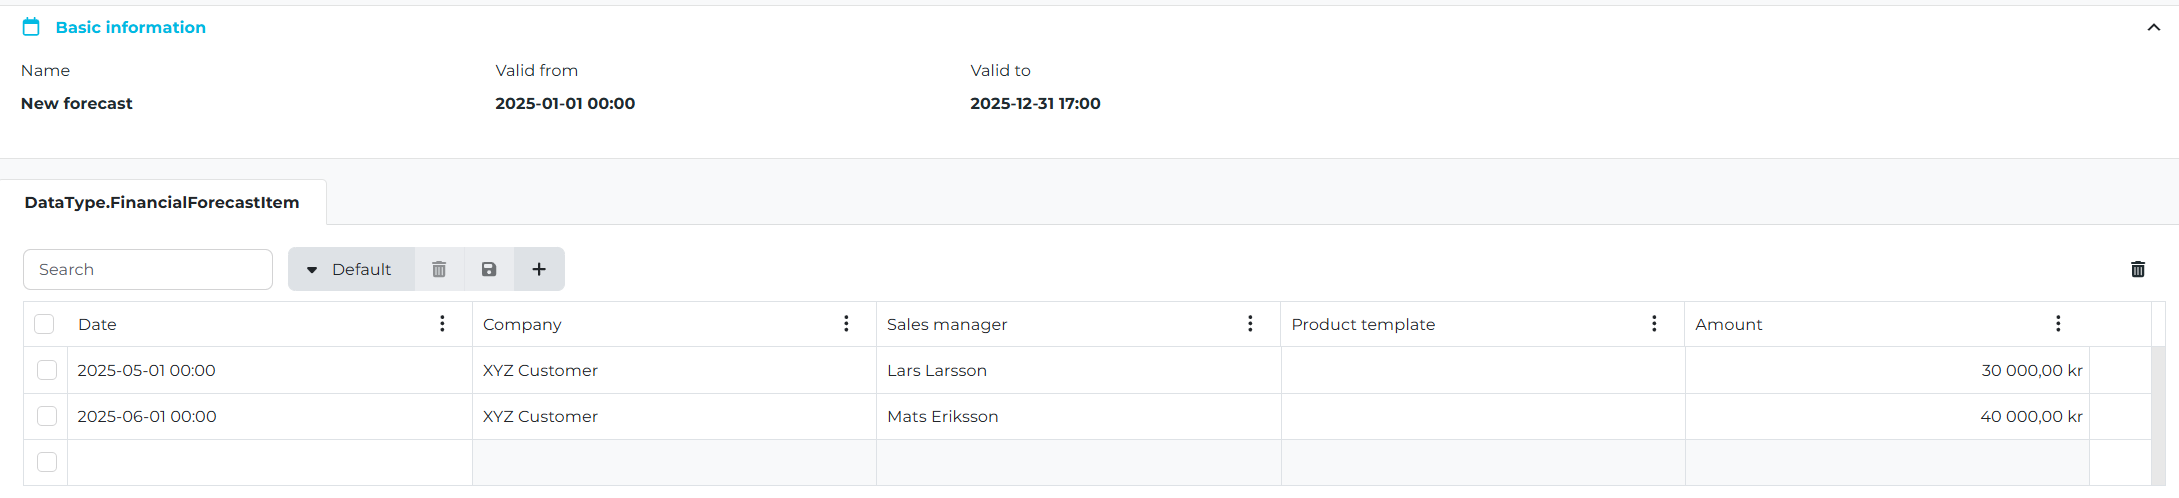Select the DataType.FinancialForecastItem tab

162,202
